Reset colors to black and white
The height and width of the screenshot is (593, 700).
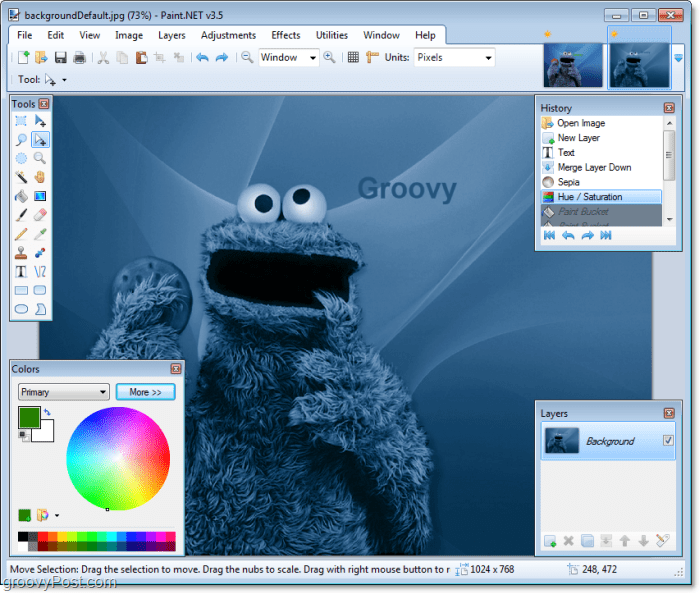click(x=24, y=435)
